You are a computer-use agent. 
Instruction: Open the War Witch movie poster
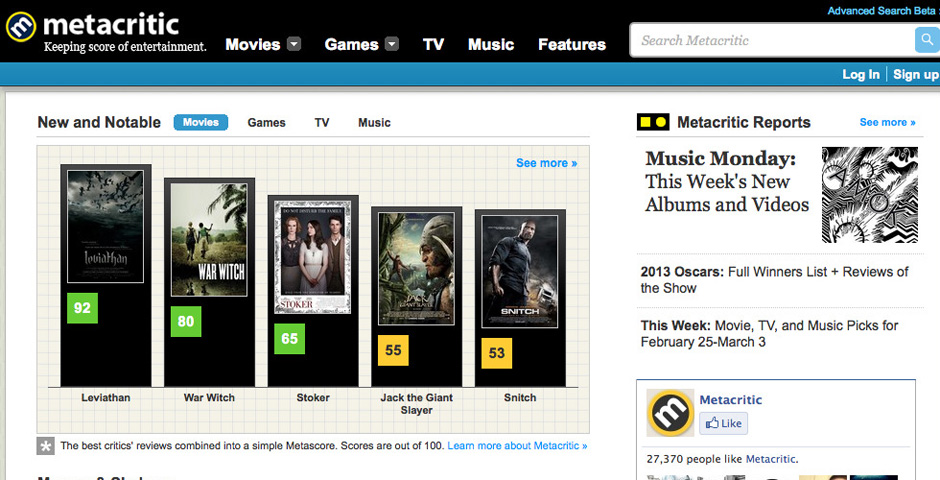click(209, 240)
